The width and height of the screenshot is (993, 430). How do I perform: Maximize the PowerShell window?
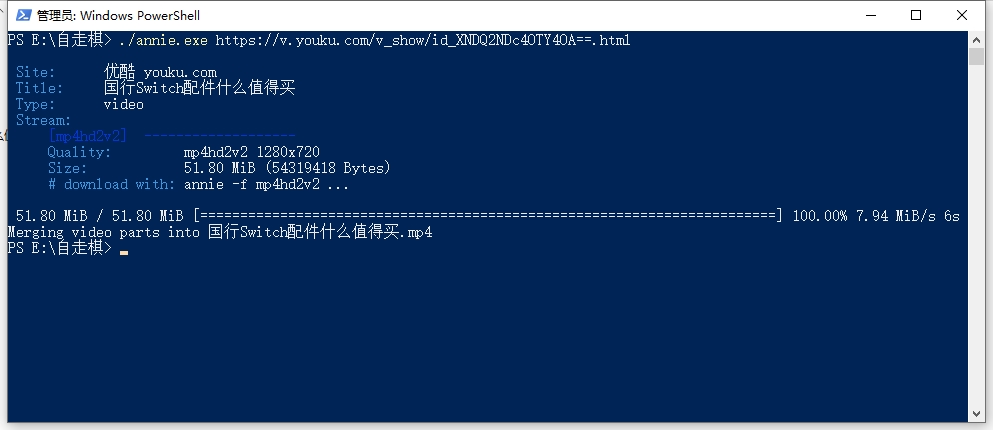(916, 15)
